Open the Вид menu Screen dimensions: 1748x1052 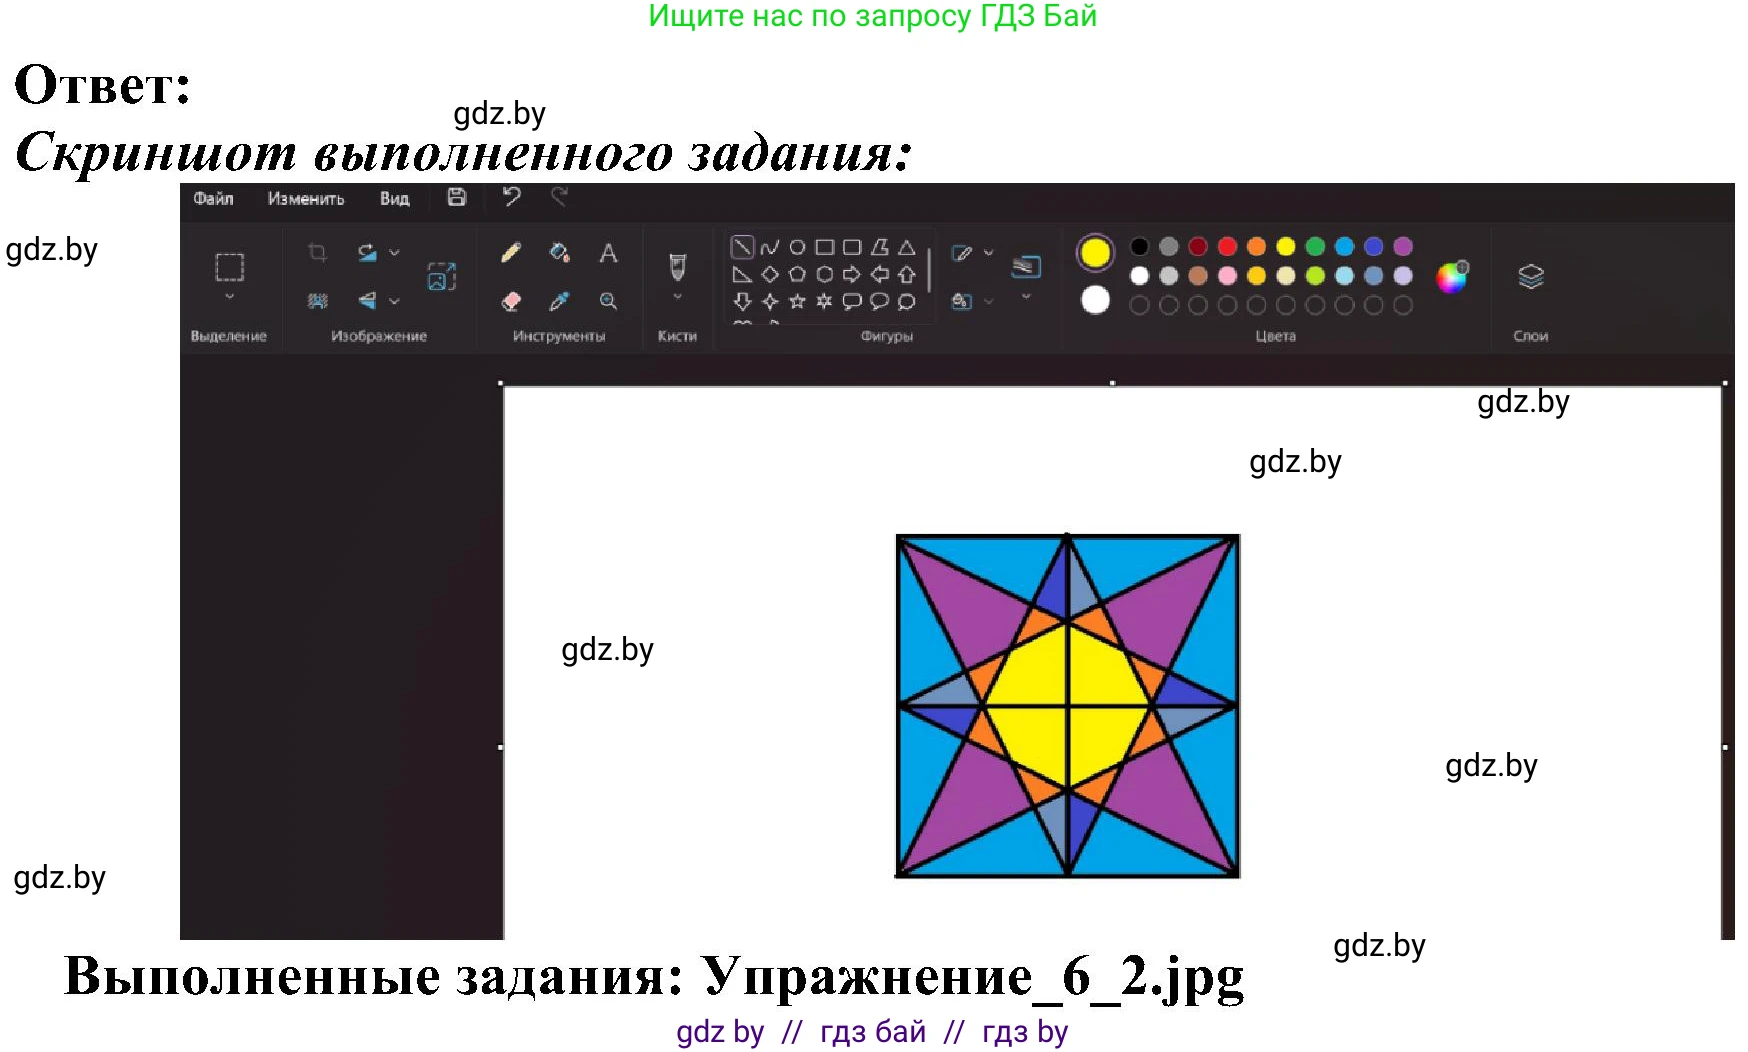coord(394,199)
